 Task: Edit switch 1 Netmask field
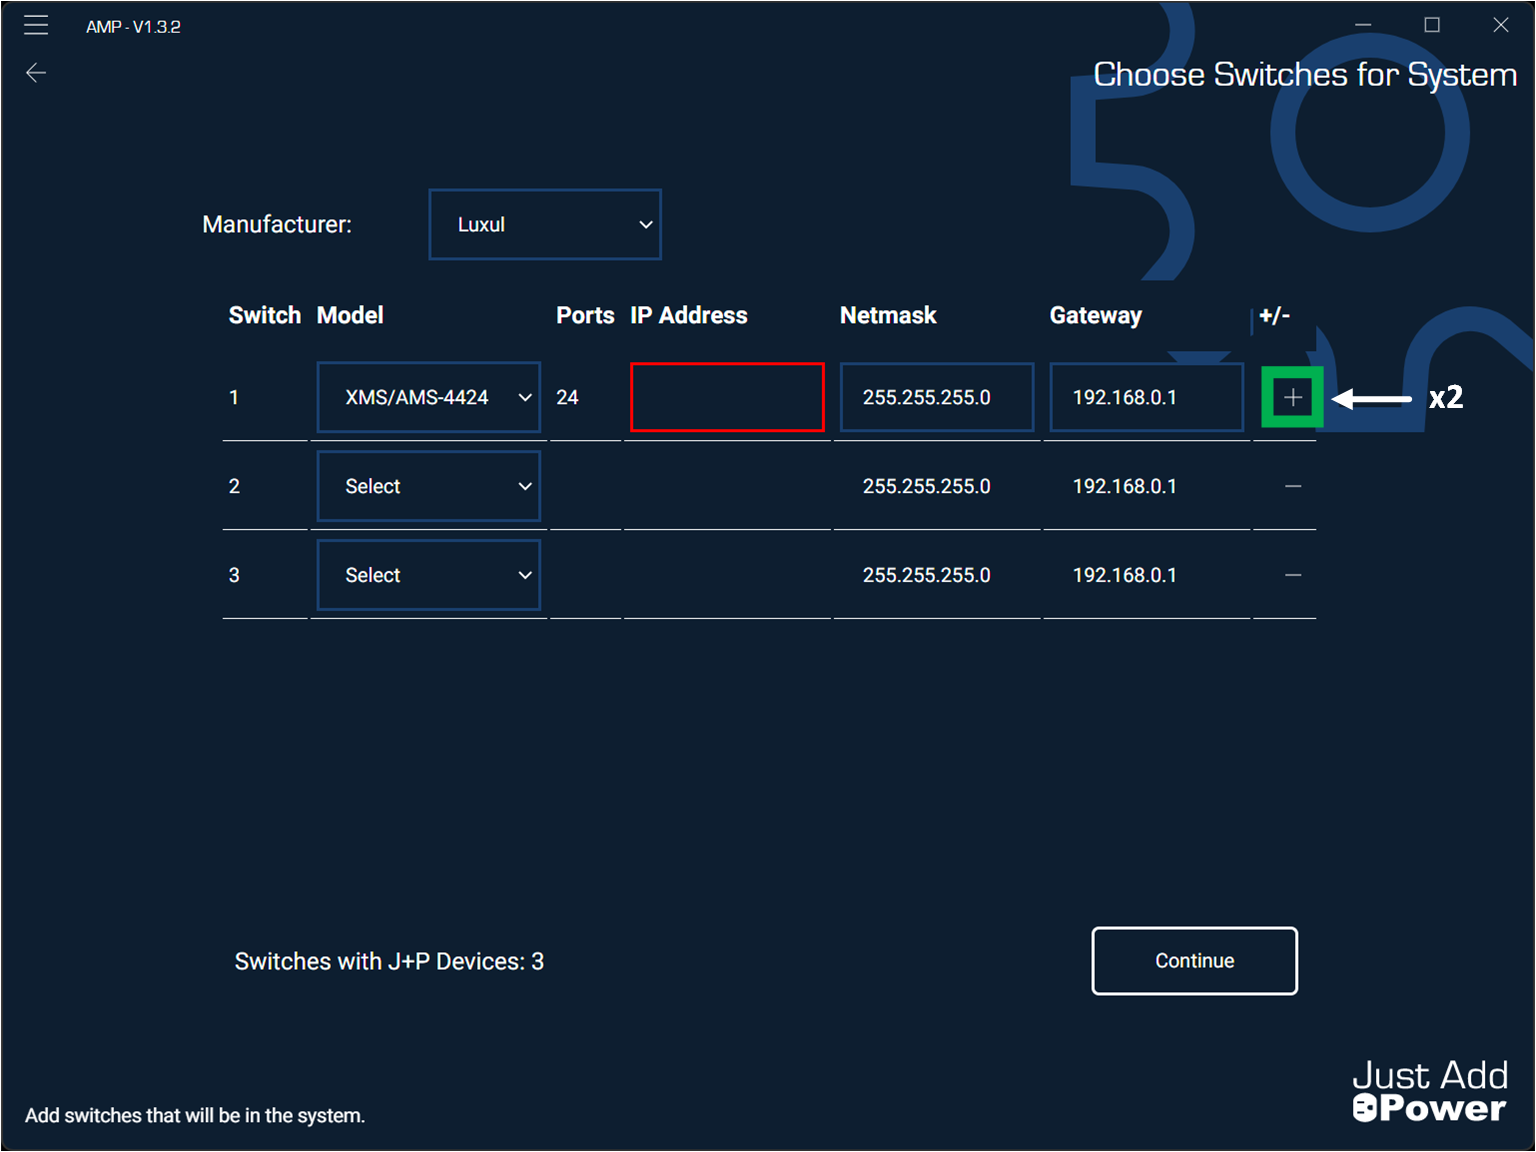[x=937, y=397]
